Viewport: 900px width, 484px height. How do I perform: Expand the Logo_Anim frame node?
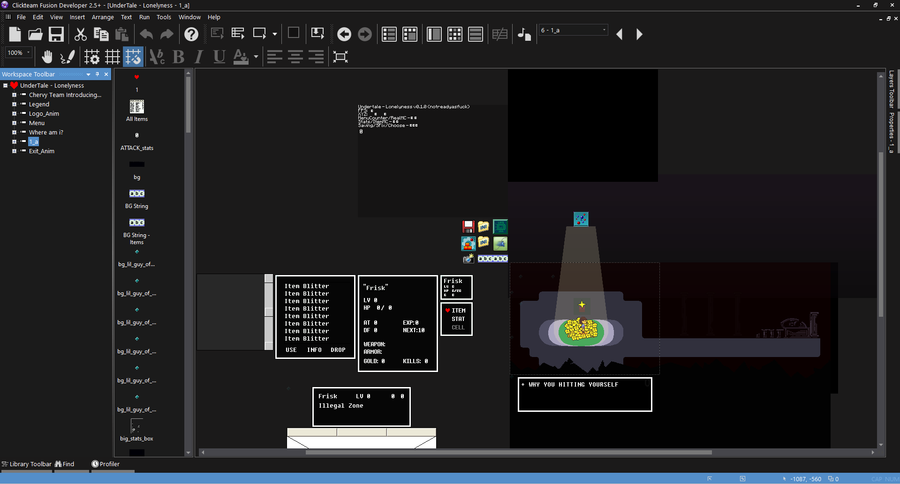[x=14, y=114]
